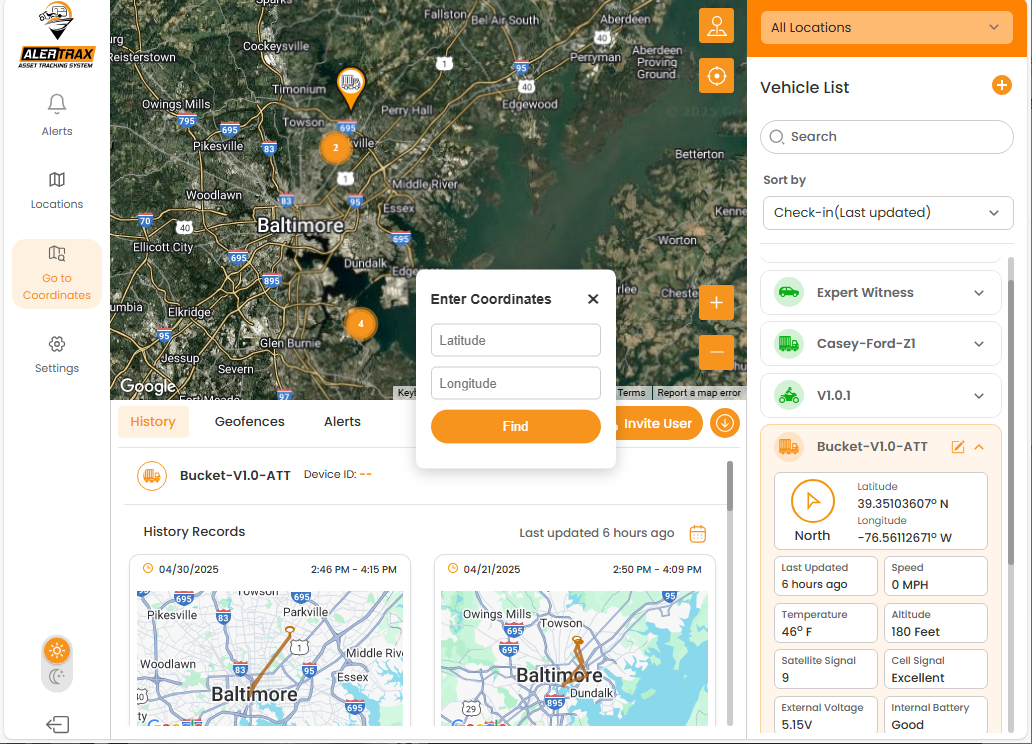Click the orange add vehicle plus icon
Image resolution: width=1032 pixels, height=744 pixels.
pyautogui.click(x=1001, y=86)
